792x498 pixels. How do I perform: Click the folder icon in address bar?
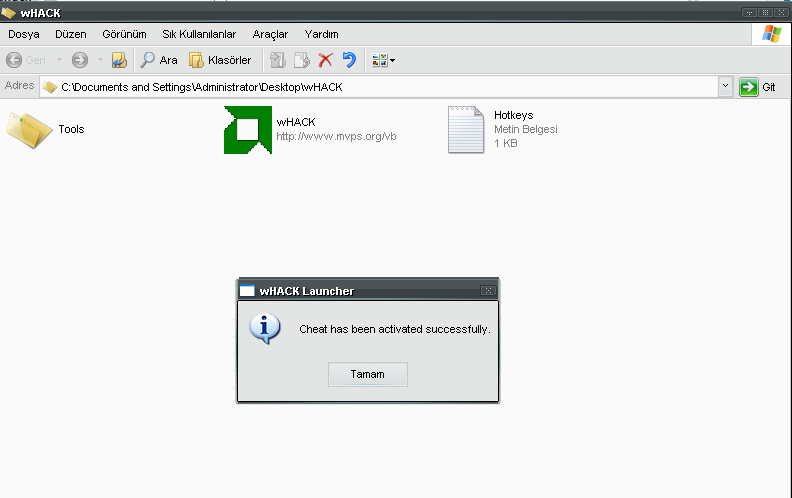click(50, 87)
